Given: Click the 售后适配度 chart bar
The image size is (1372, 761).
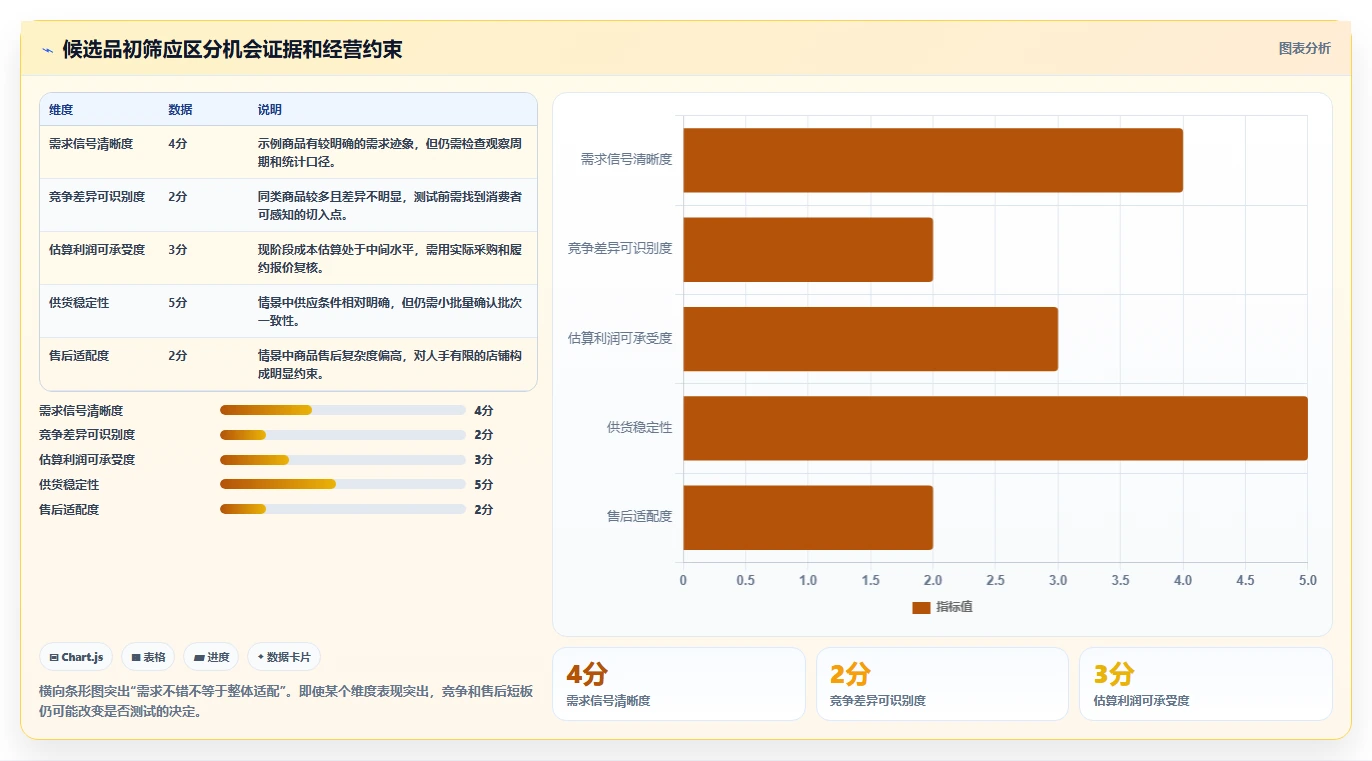Looking at the screenshot, I should (x=808, y=517).
